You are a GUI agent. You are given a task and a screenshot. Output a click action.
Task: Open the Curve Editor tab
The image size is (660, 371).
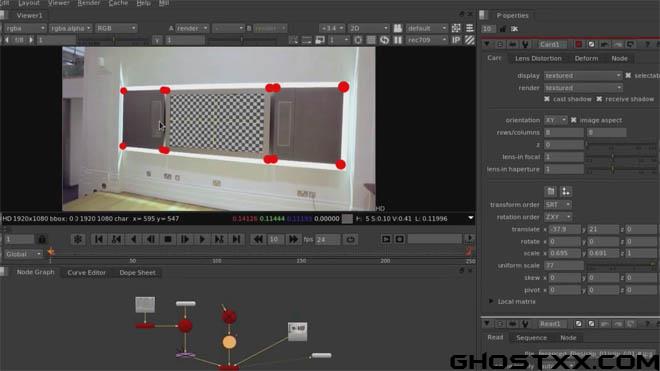[86, 272]
